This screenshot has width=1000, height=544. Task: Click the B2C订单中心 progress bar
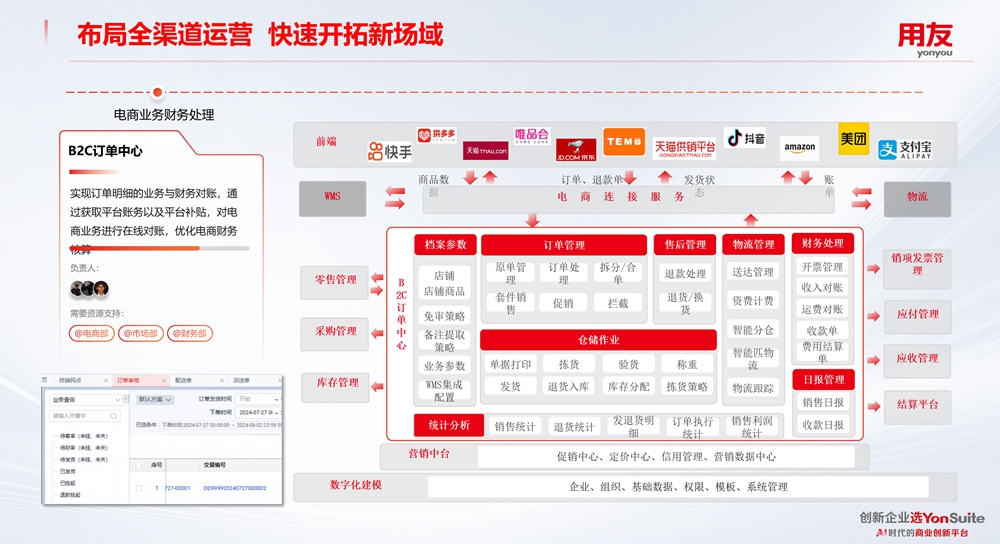(159, 248)
